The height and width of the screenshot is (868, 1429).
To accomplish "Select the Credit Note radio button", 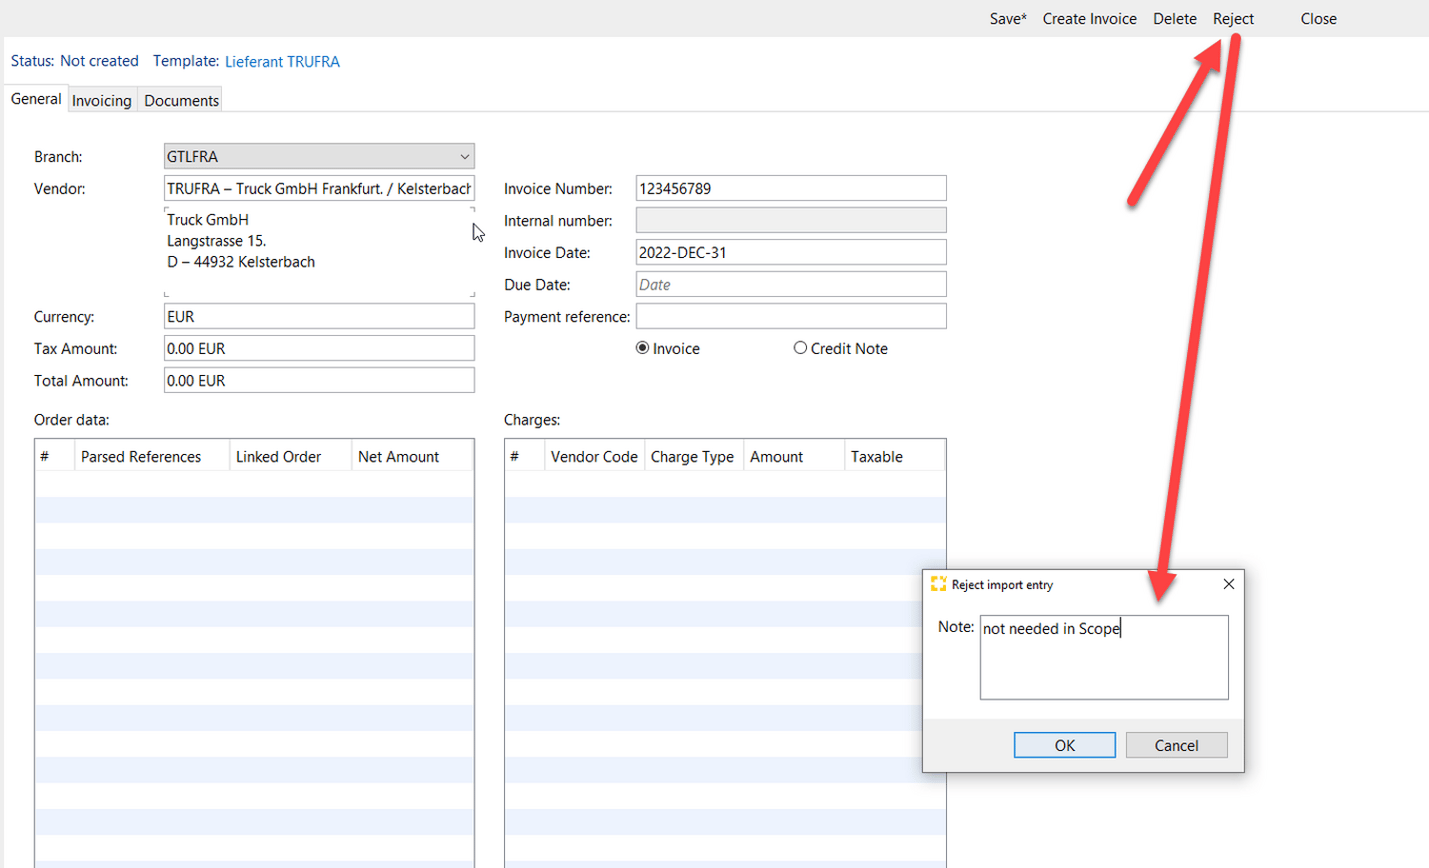I will point(800,348).
